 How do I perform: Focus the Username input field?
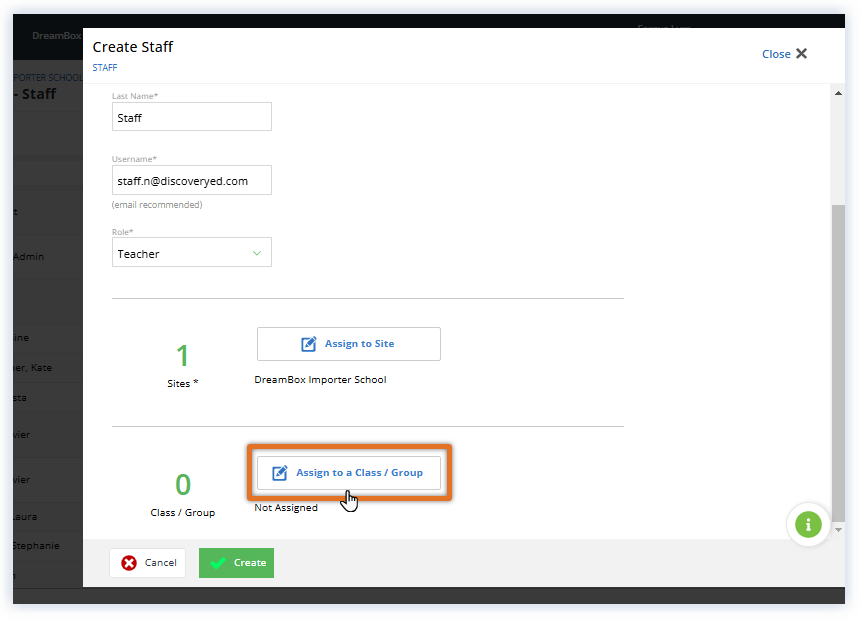tap(191, 180)
